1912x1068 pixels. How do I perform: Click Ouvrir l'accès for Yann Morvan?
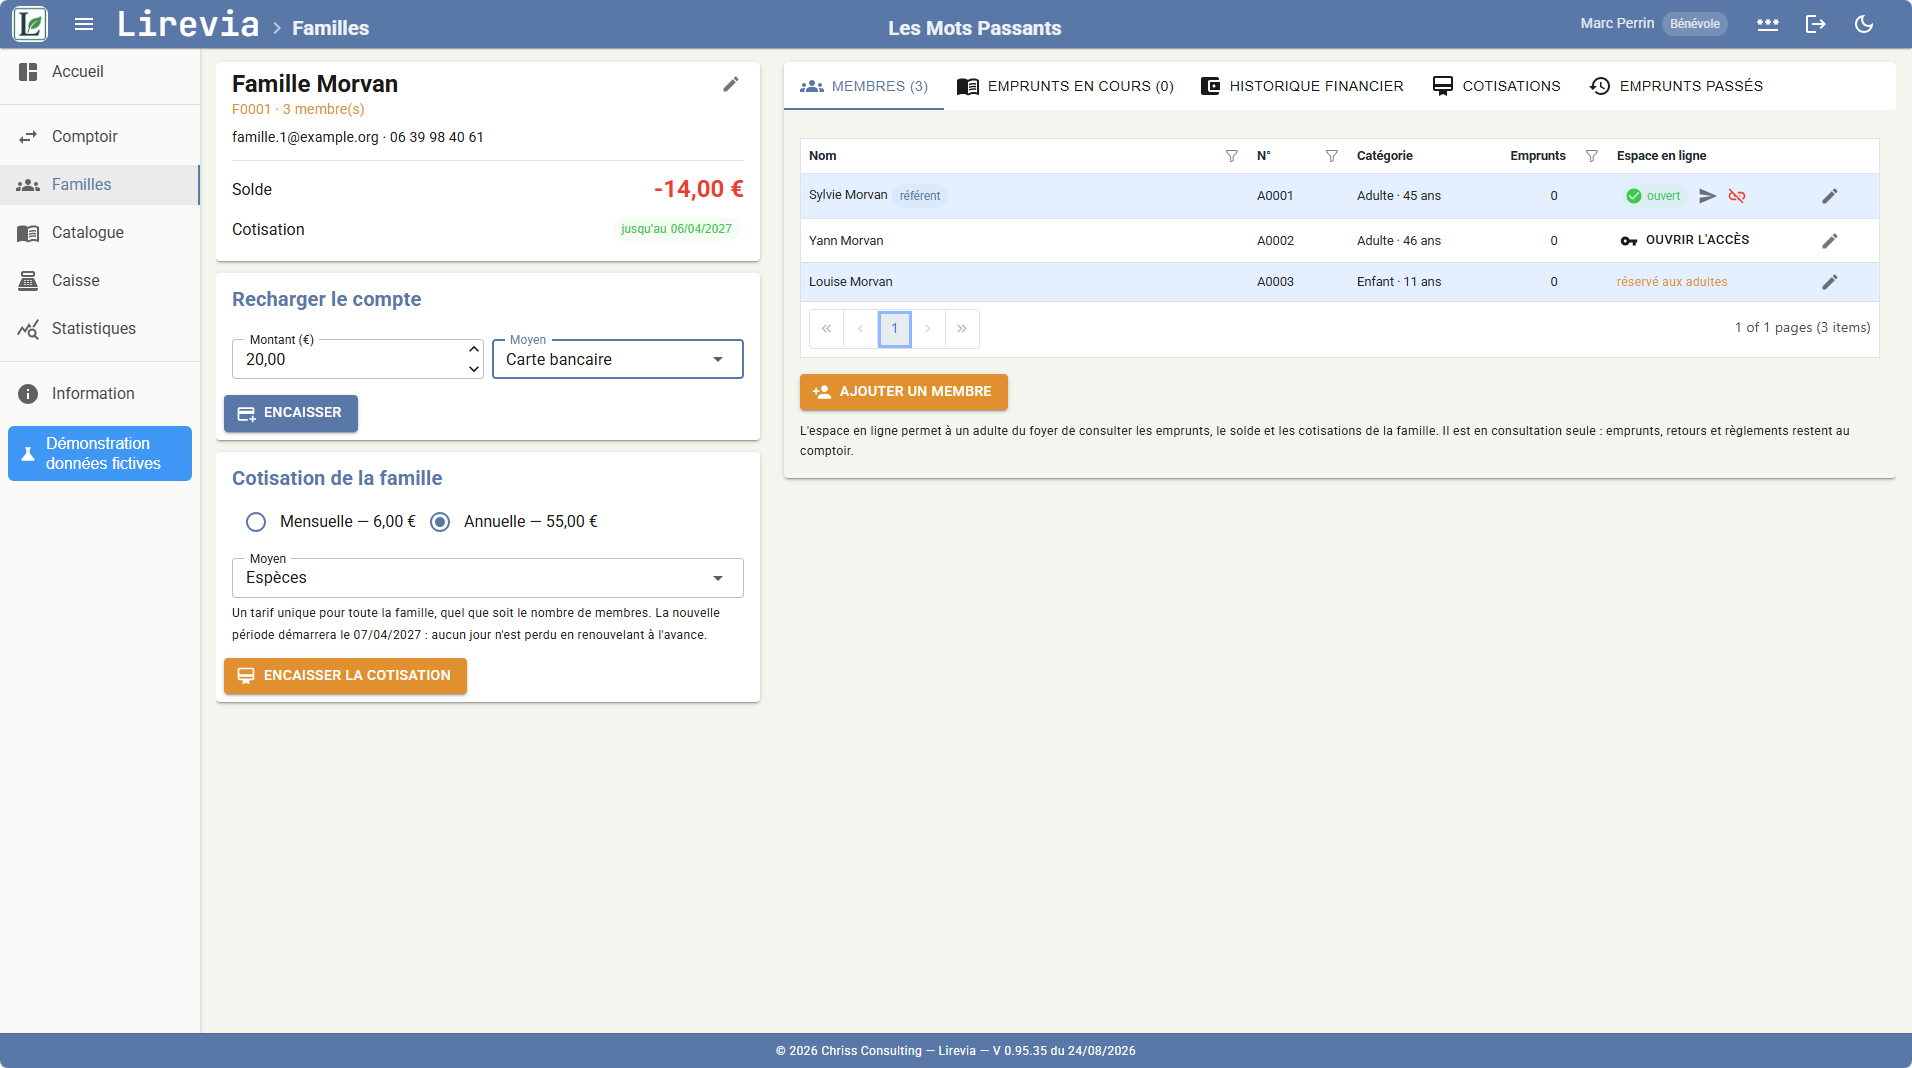click(x=1685, y=240)
